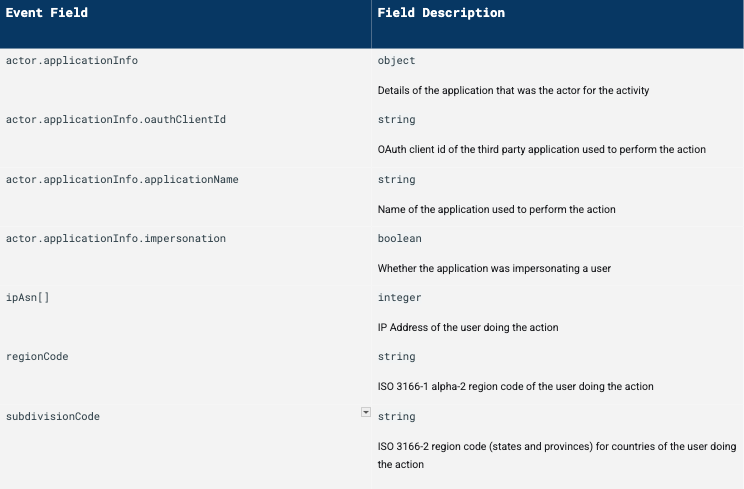744x489 pixels.
Task: Click the Field Description column header
Action: click(x=441, y=13)
